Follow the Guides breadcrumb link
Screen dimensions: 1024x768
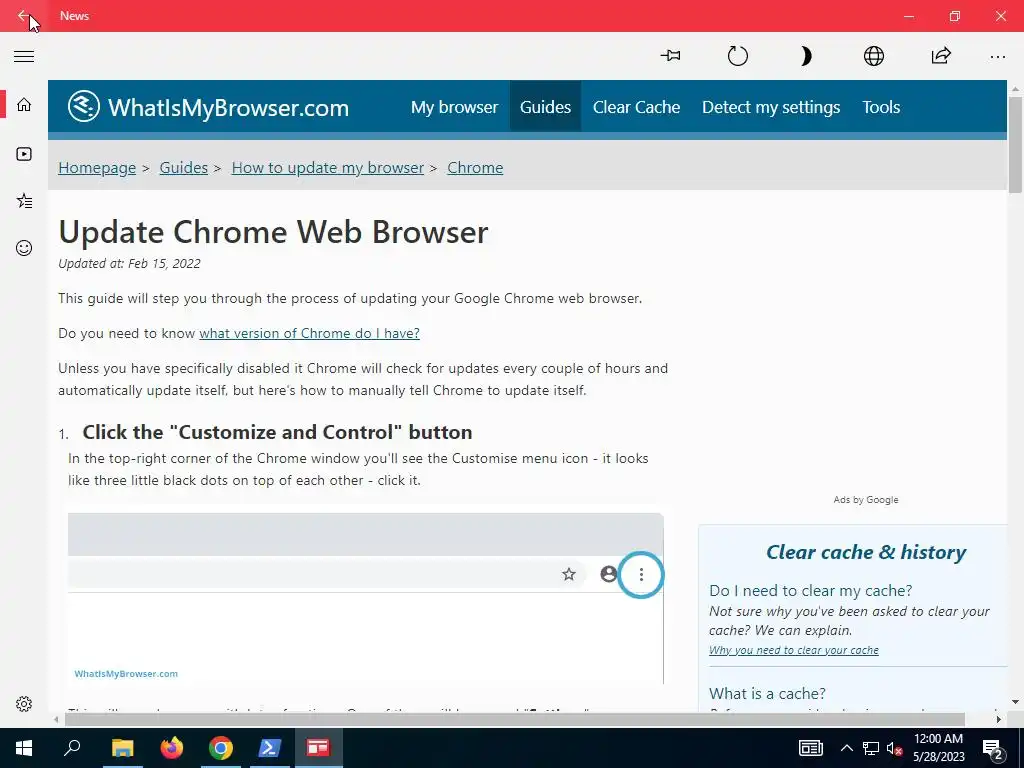[184, 168]
